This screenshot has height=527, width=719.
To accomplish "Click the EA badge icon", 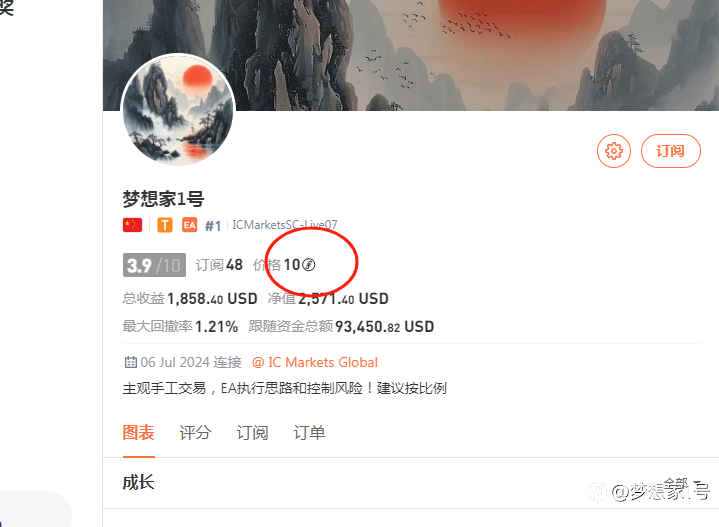I will coord(189,225).
